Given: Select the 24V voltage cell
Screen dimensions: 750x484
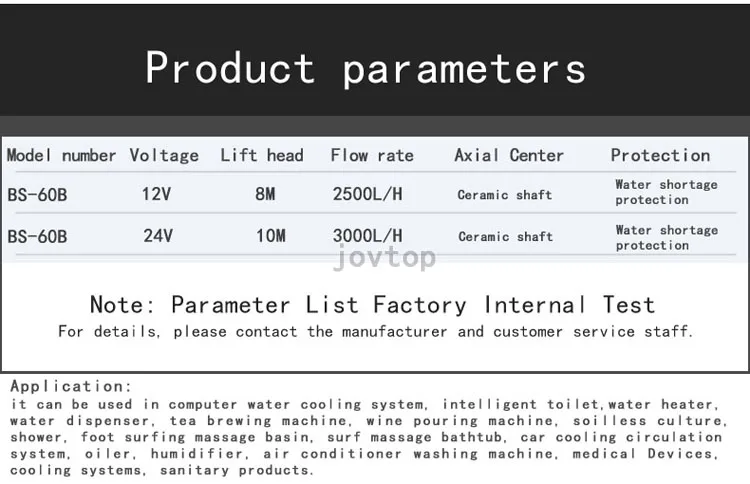Looking at the screenshot, I should tap(158, 235).
